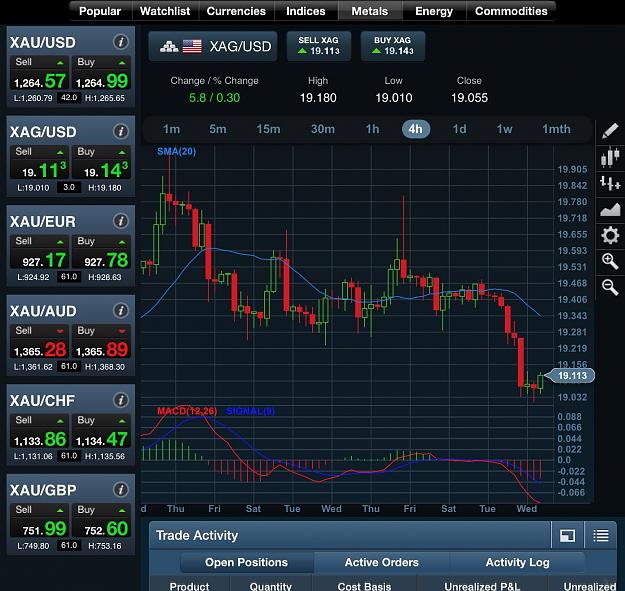
Task: Buy XAG/USD at 19.143 in sidebar
Action: (x=101, y=162)
